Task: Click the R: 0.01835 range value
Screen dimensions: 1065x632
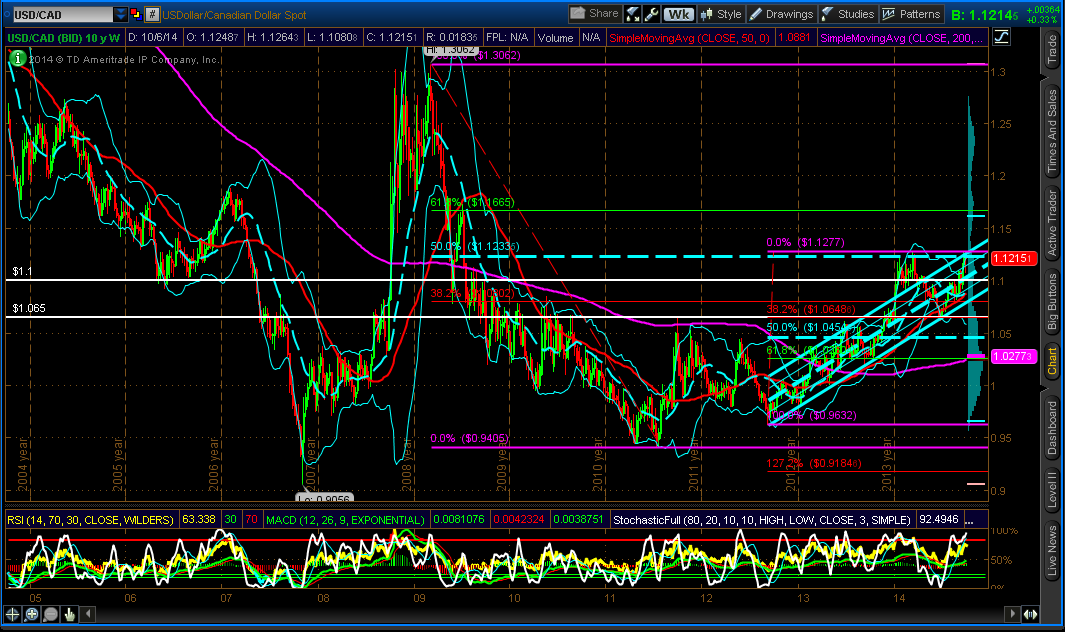Action: click(452, 37)
